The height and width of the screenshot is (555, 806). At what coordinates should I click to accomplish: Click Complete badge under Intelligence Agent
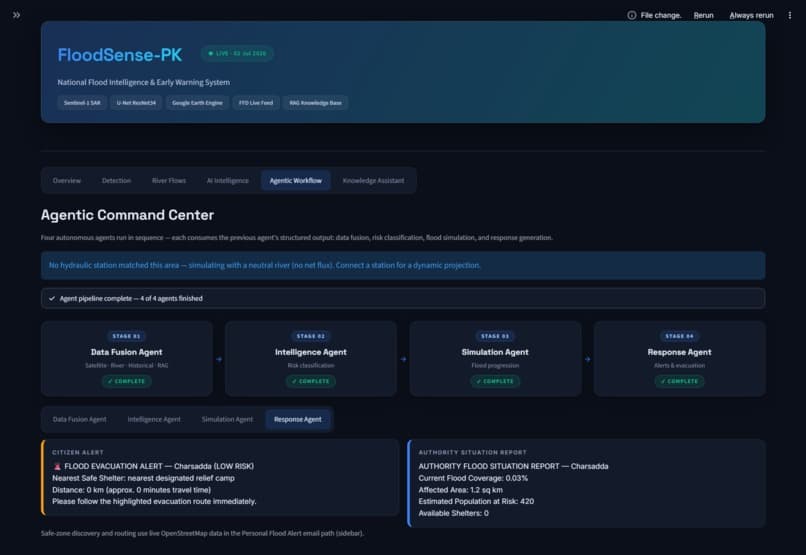(310, 381)
